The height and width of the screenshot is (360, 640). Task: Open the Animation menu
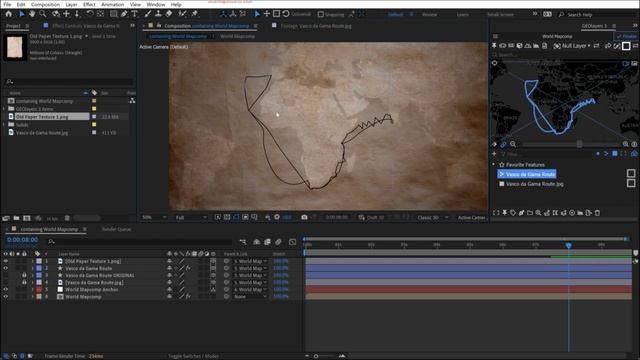pyautogui.click(x=112, y=4)
